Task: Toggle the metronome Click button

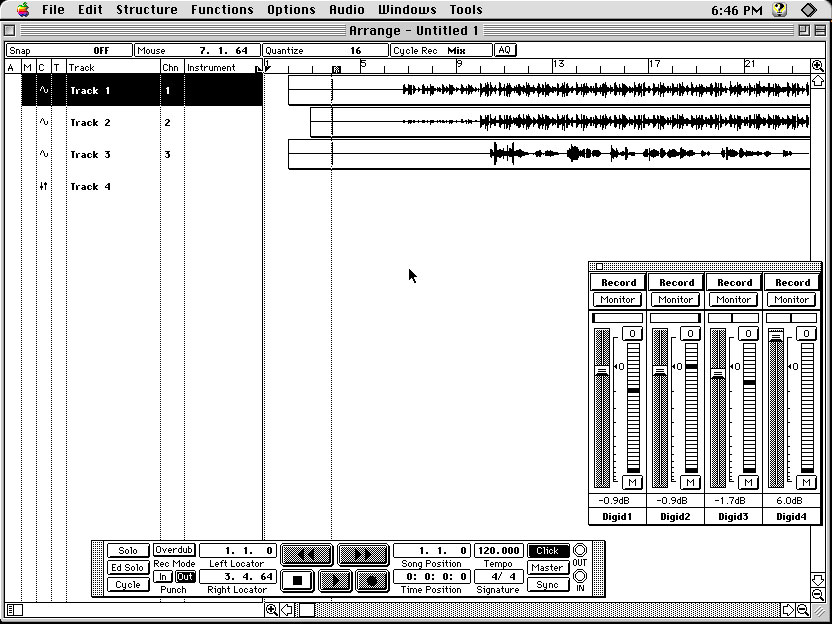Action: [x=548, y=551]
